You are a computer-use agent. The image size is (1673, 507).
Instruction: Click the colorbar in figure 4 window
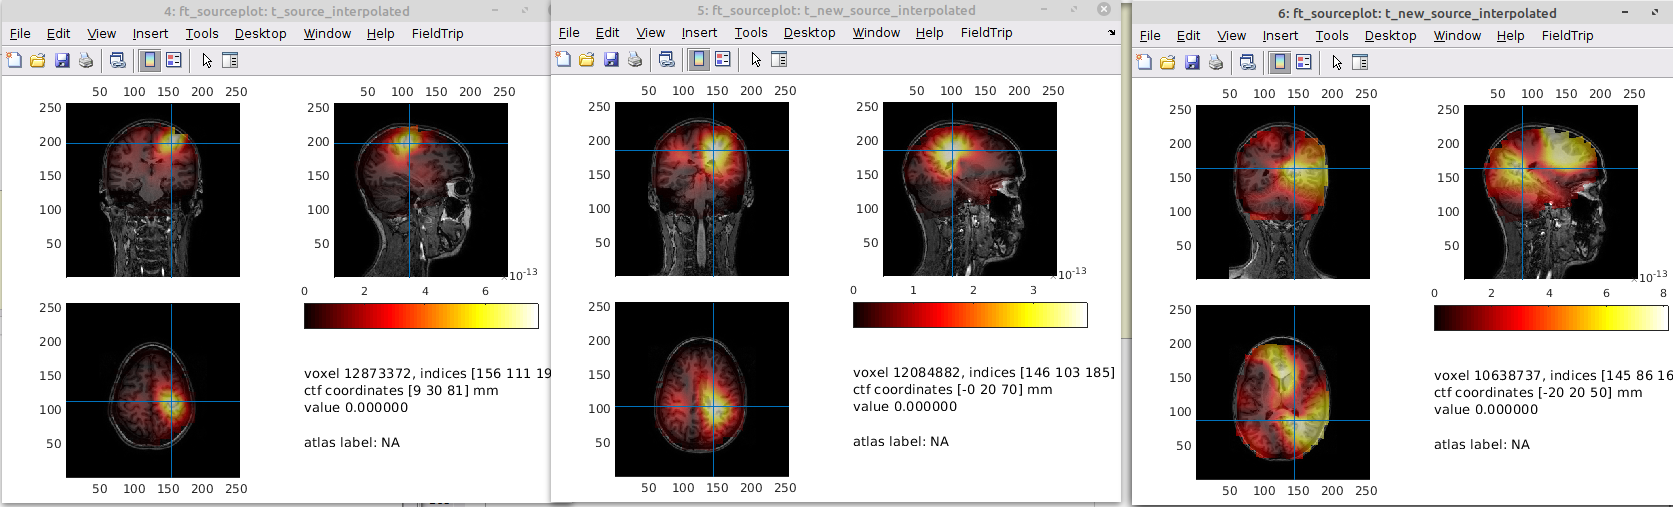point(421,316)
